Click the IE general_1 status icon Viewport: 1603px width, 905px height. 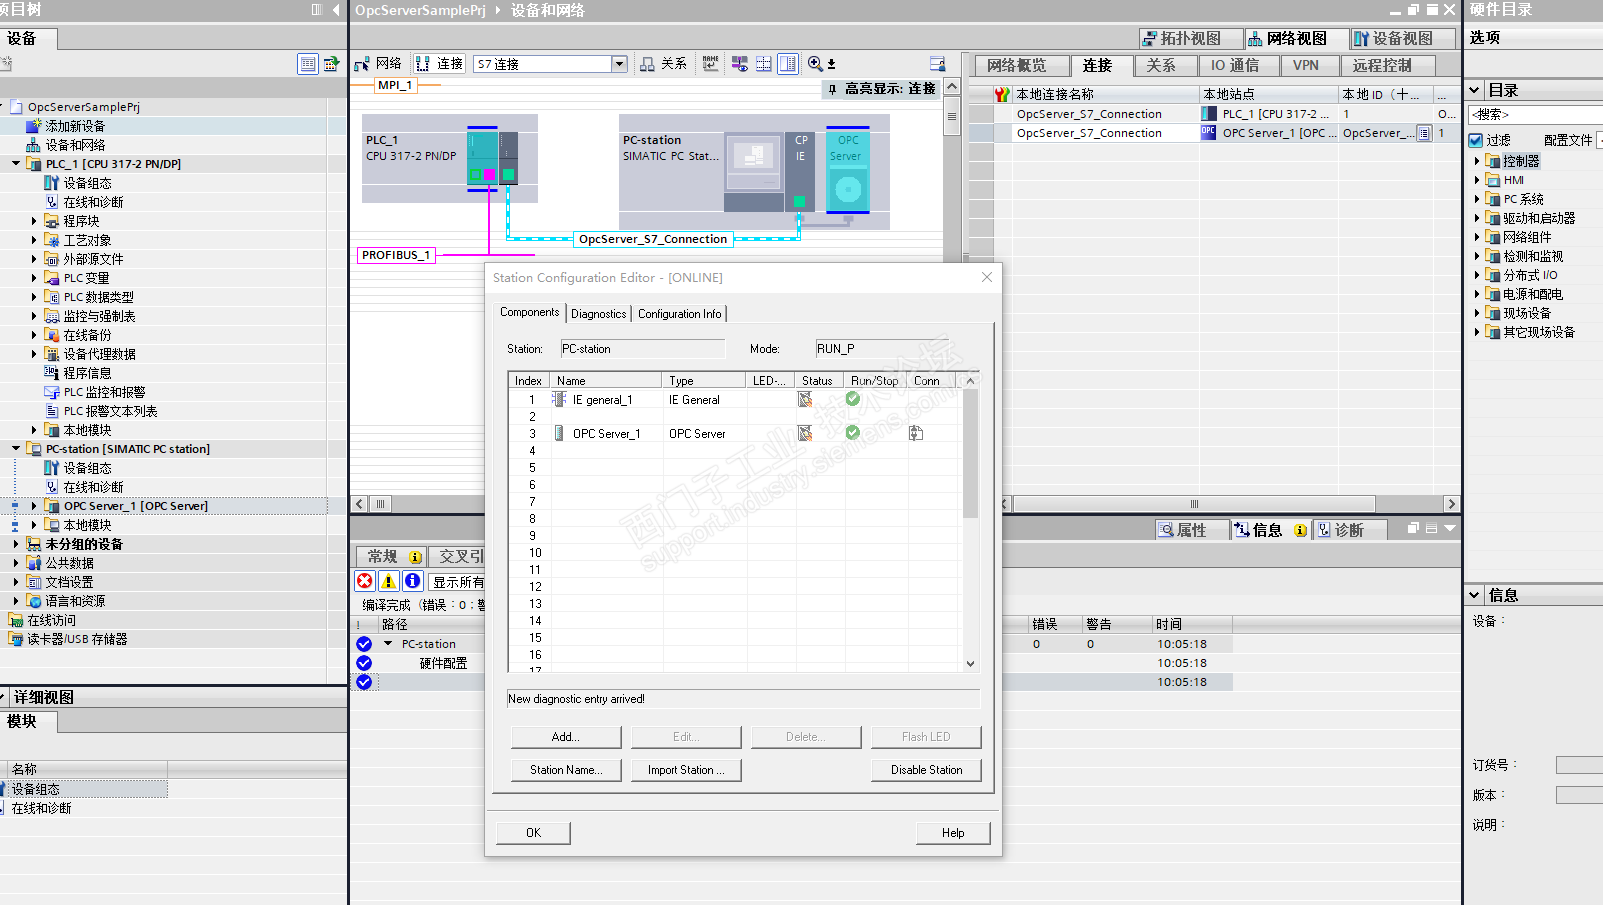click(x=805, y=399)
